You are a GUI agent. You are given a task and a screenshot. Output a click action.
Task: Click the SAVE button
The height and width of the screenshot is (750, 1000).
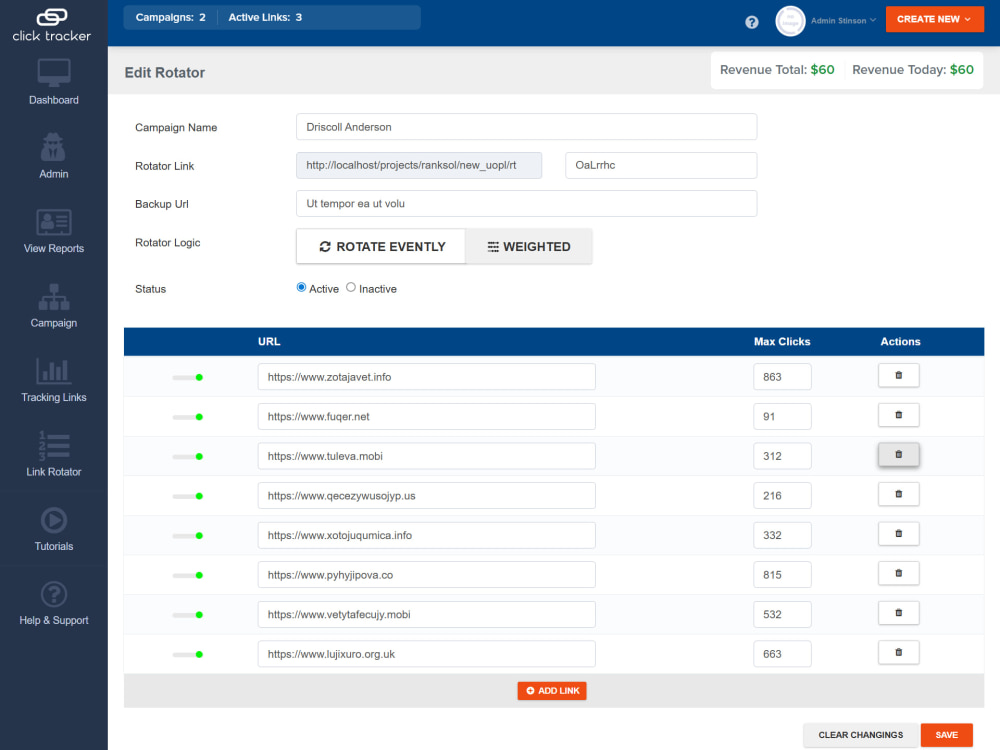946,735
